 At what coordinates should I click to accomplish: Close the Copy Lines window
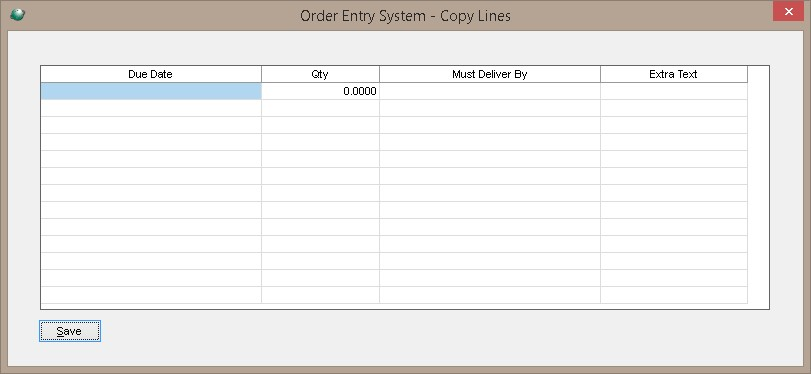788,11
